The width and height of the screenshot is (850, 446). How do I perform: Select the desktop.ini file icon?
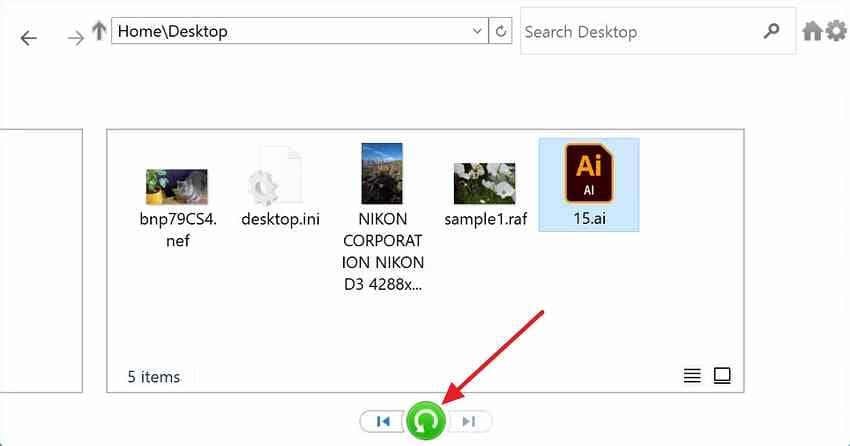[275, 176]
